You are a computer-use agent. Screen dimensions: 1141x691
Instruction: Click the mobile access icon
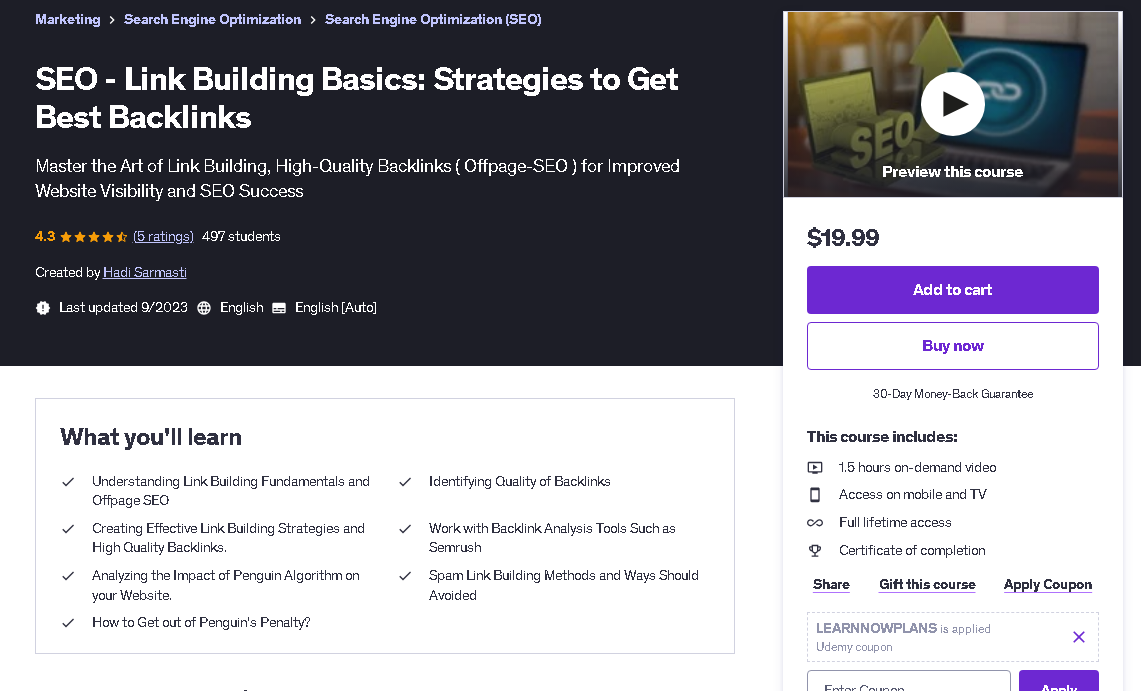point(815,495)
